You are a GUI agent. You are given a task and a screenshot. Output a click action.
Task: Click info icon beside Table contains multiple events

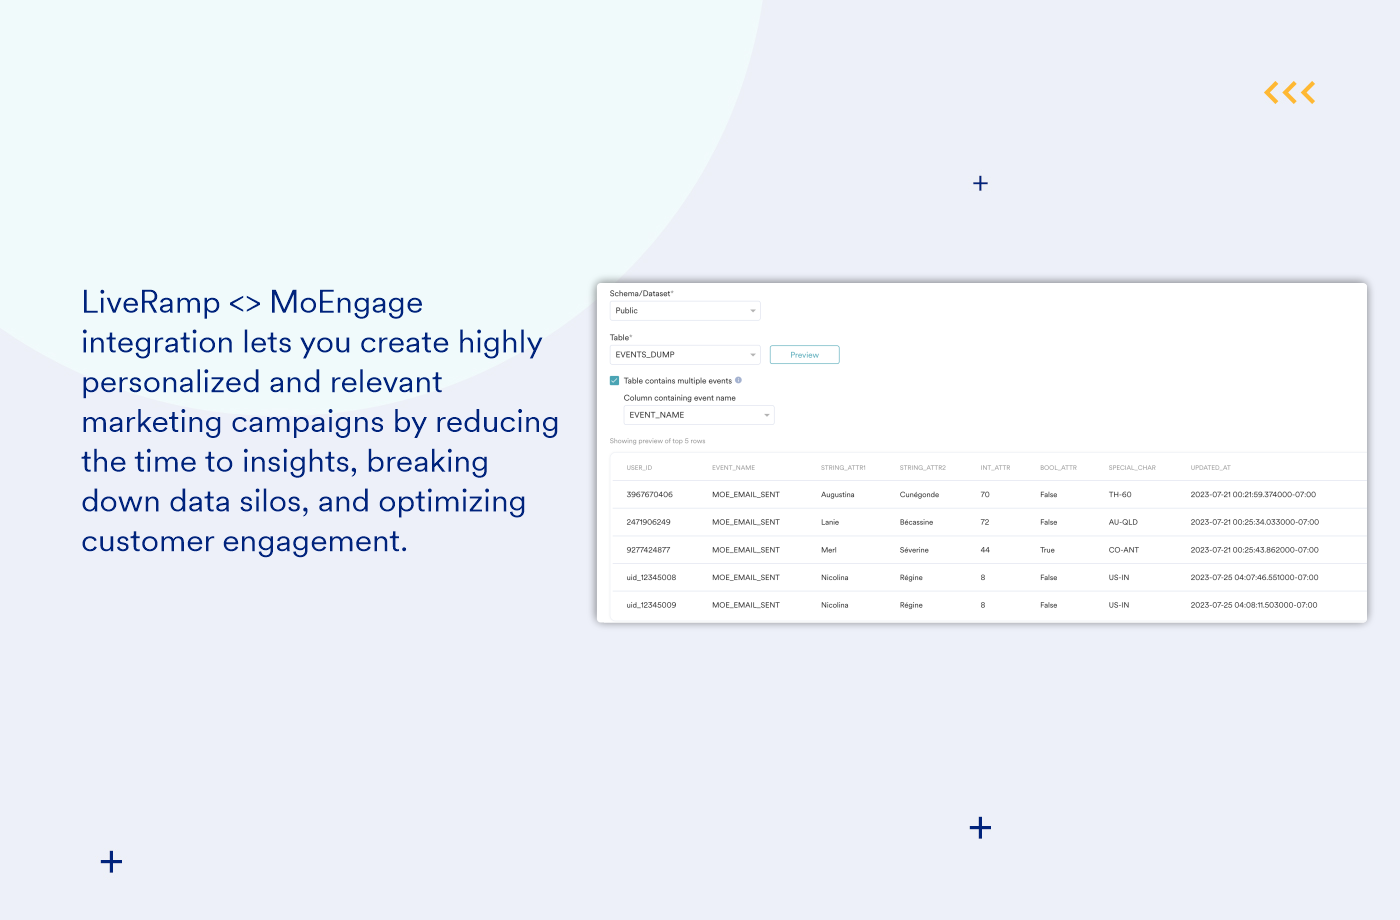coord(738,380)
